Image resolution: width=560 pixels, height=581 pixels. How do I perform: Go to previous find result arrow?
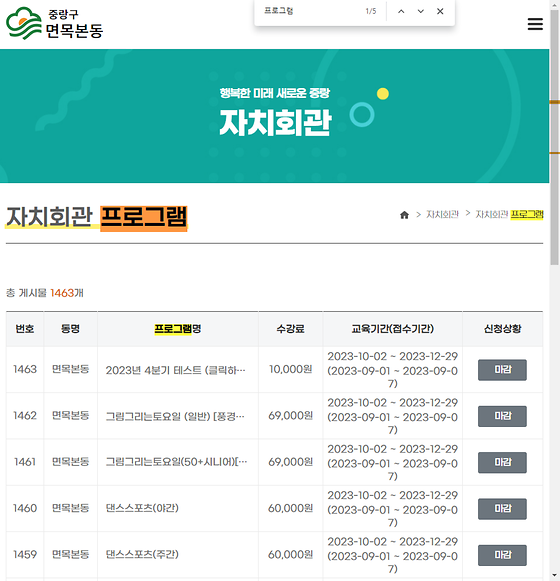click(x=401, y=11)
